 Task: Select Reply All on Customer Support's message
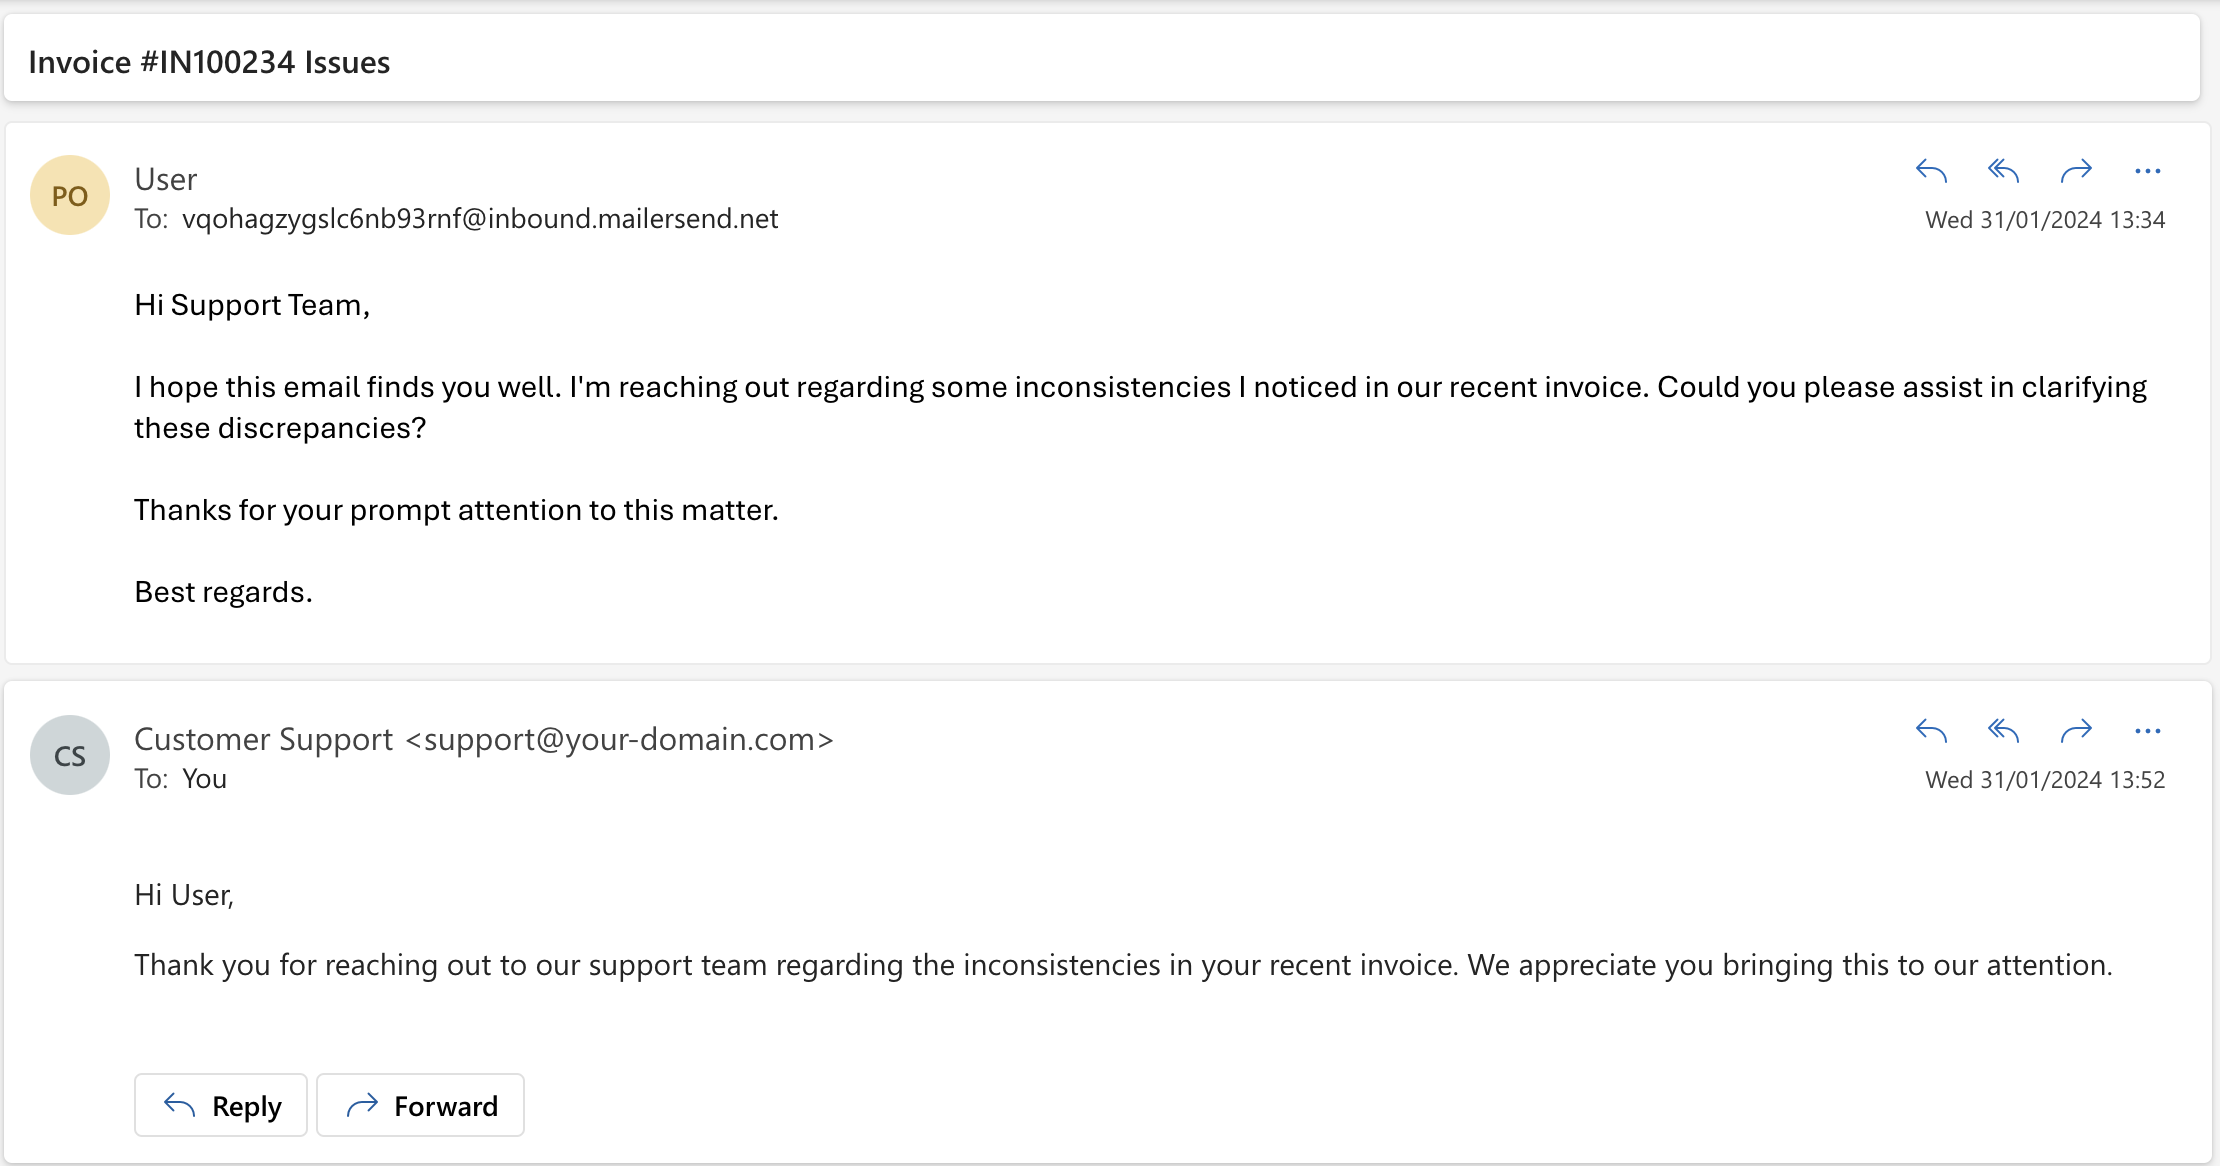pyautogui.click(x=2003, y=731)
